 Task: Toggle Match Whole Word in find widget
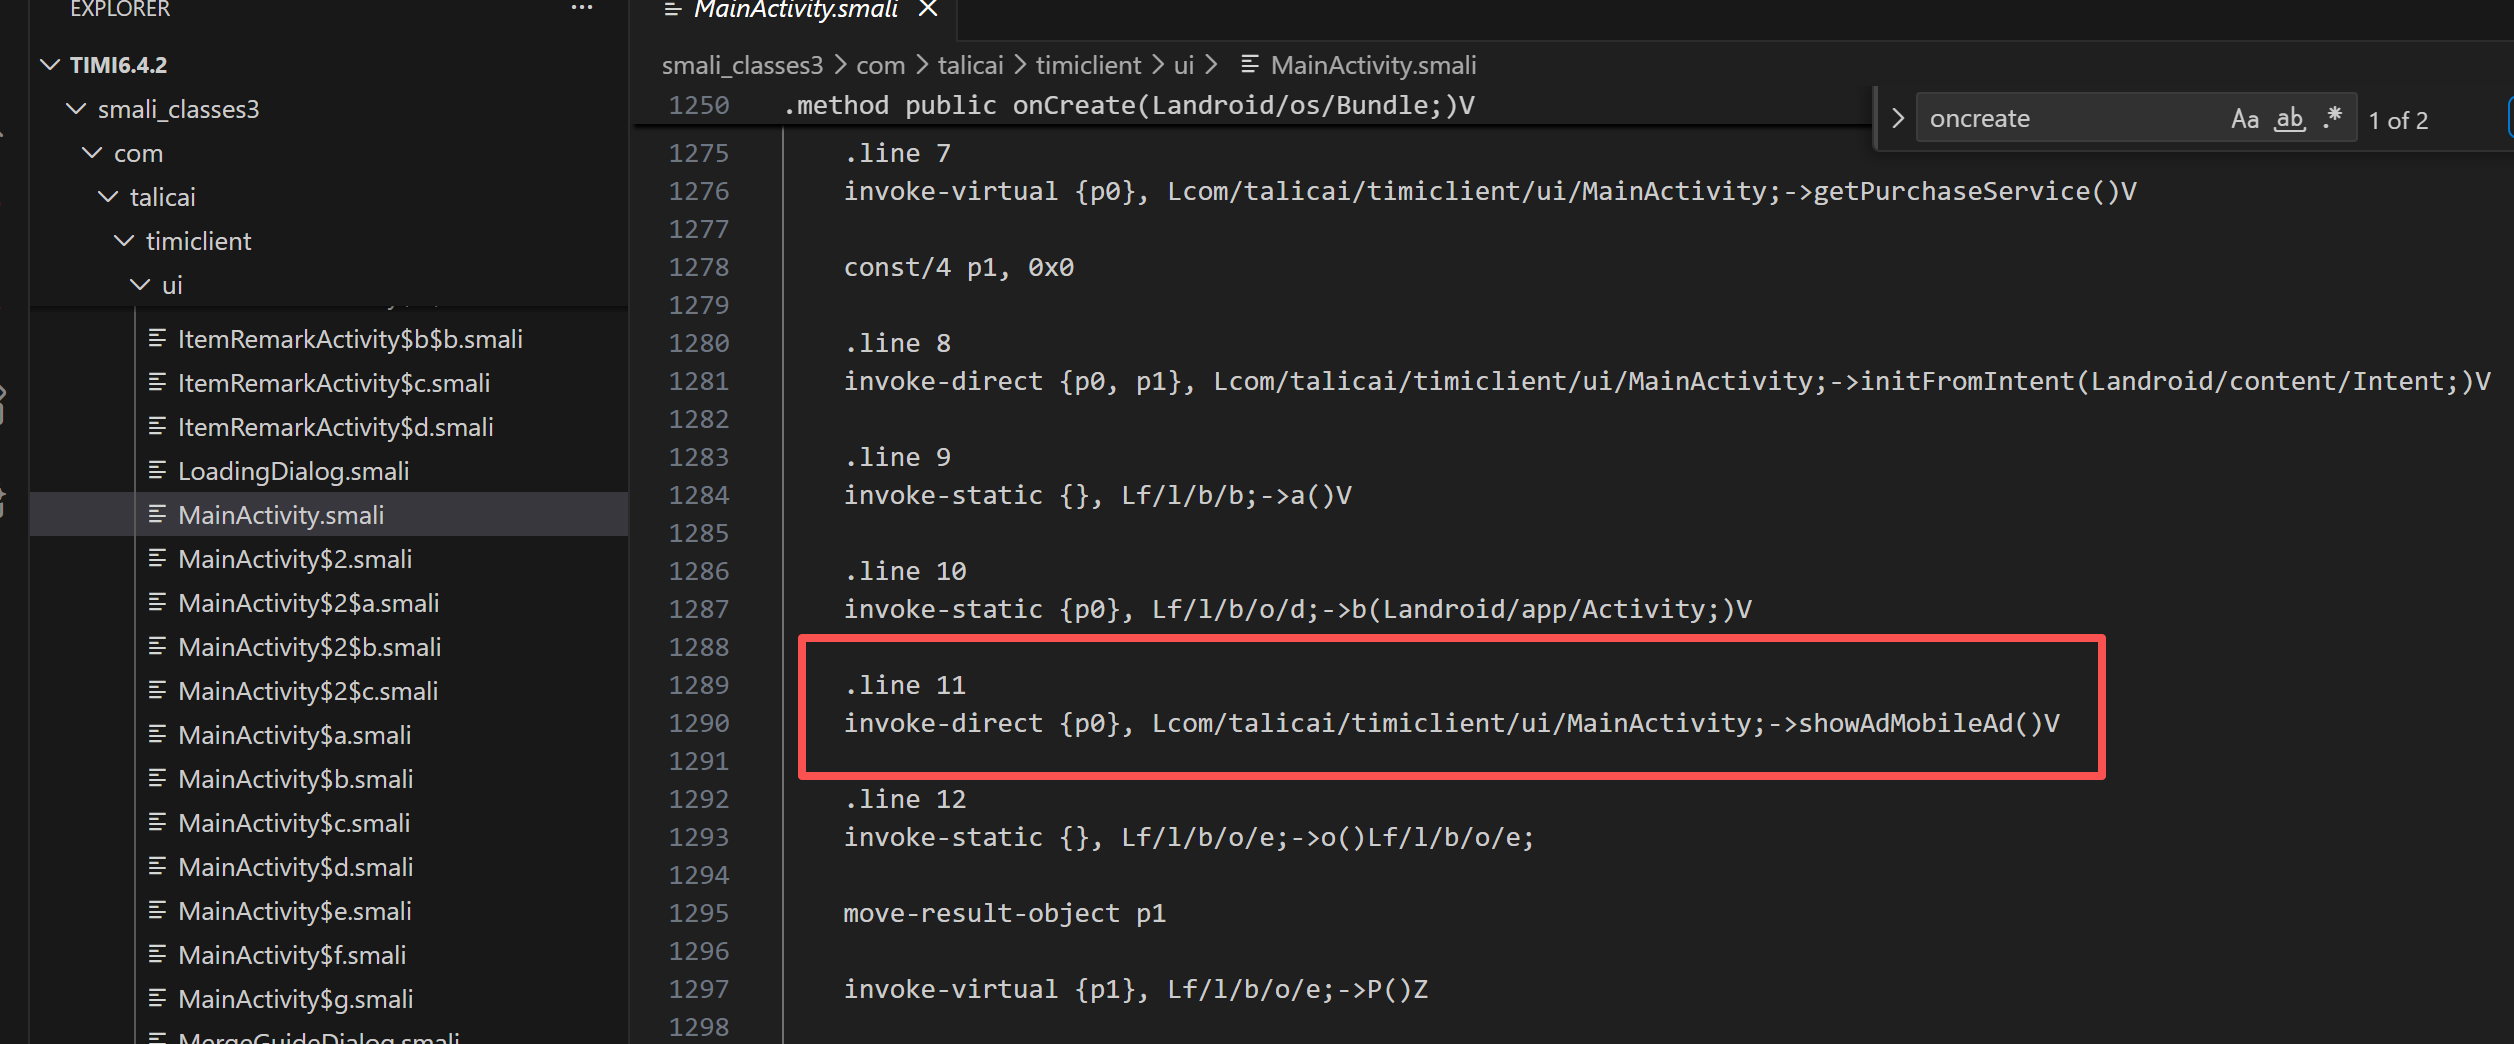pyautogui.click(x=2289, y=120)
